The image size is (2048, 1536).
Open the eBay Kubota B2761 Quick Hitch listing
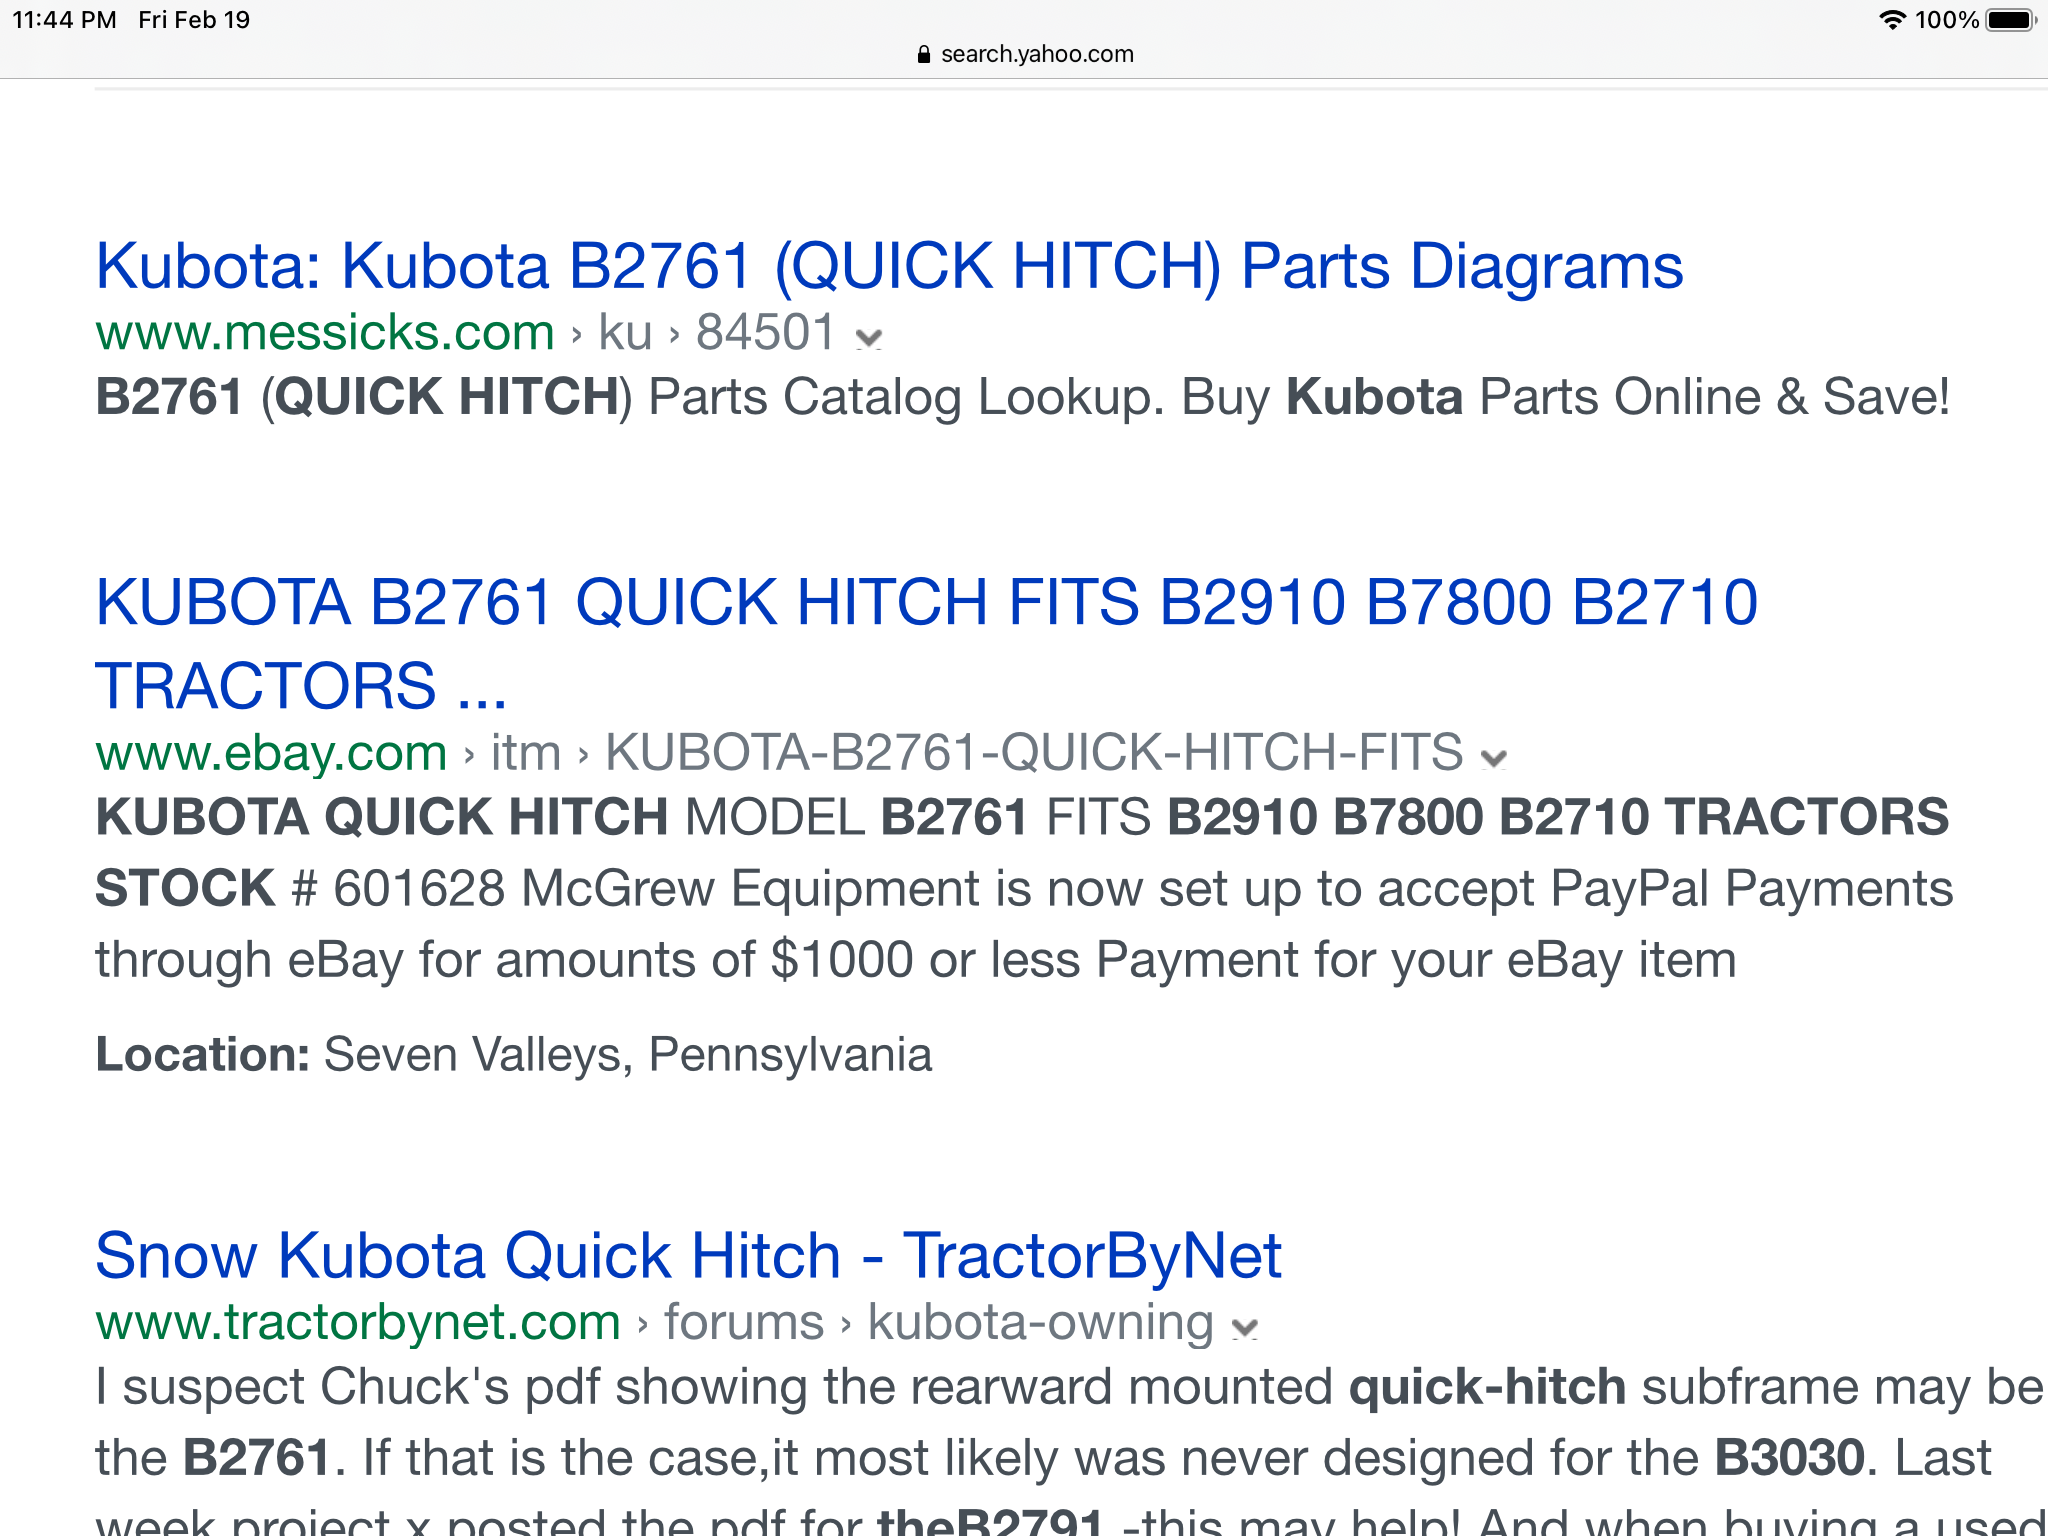click(926, 643)
